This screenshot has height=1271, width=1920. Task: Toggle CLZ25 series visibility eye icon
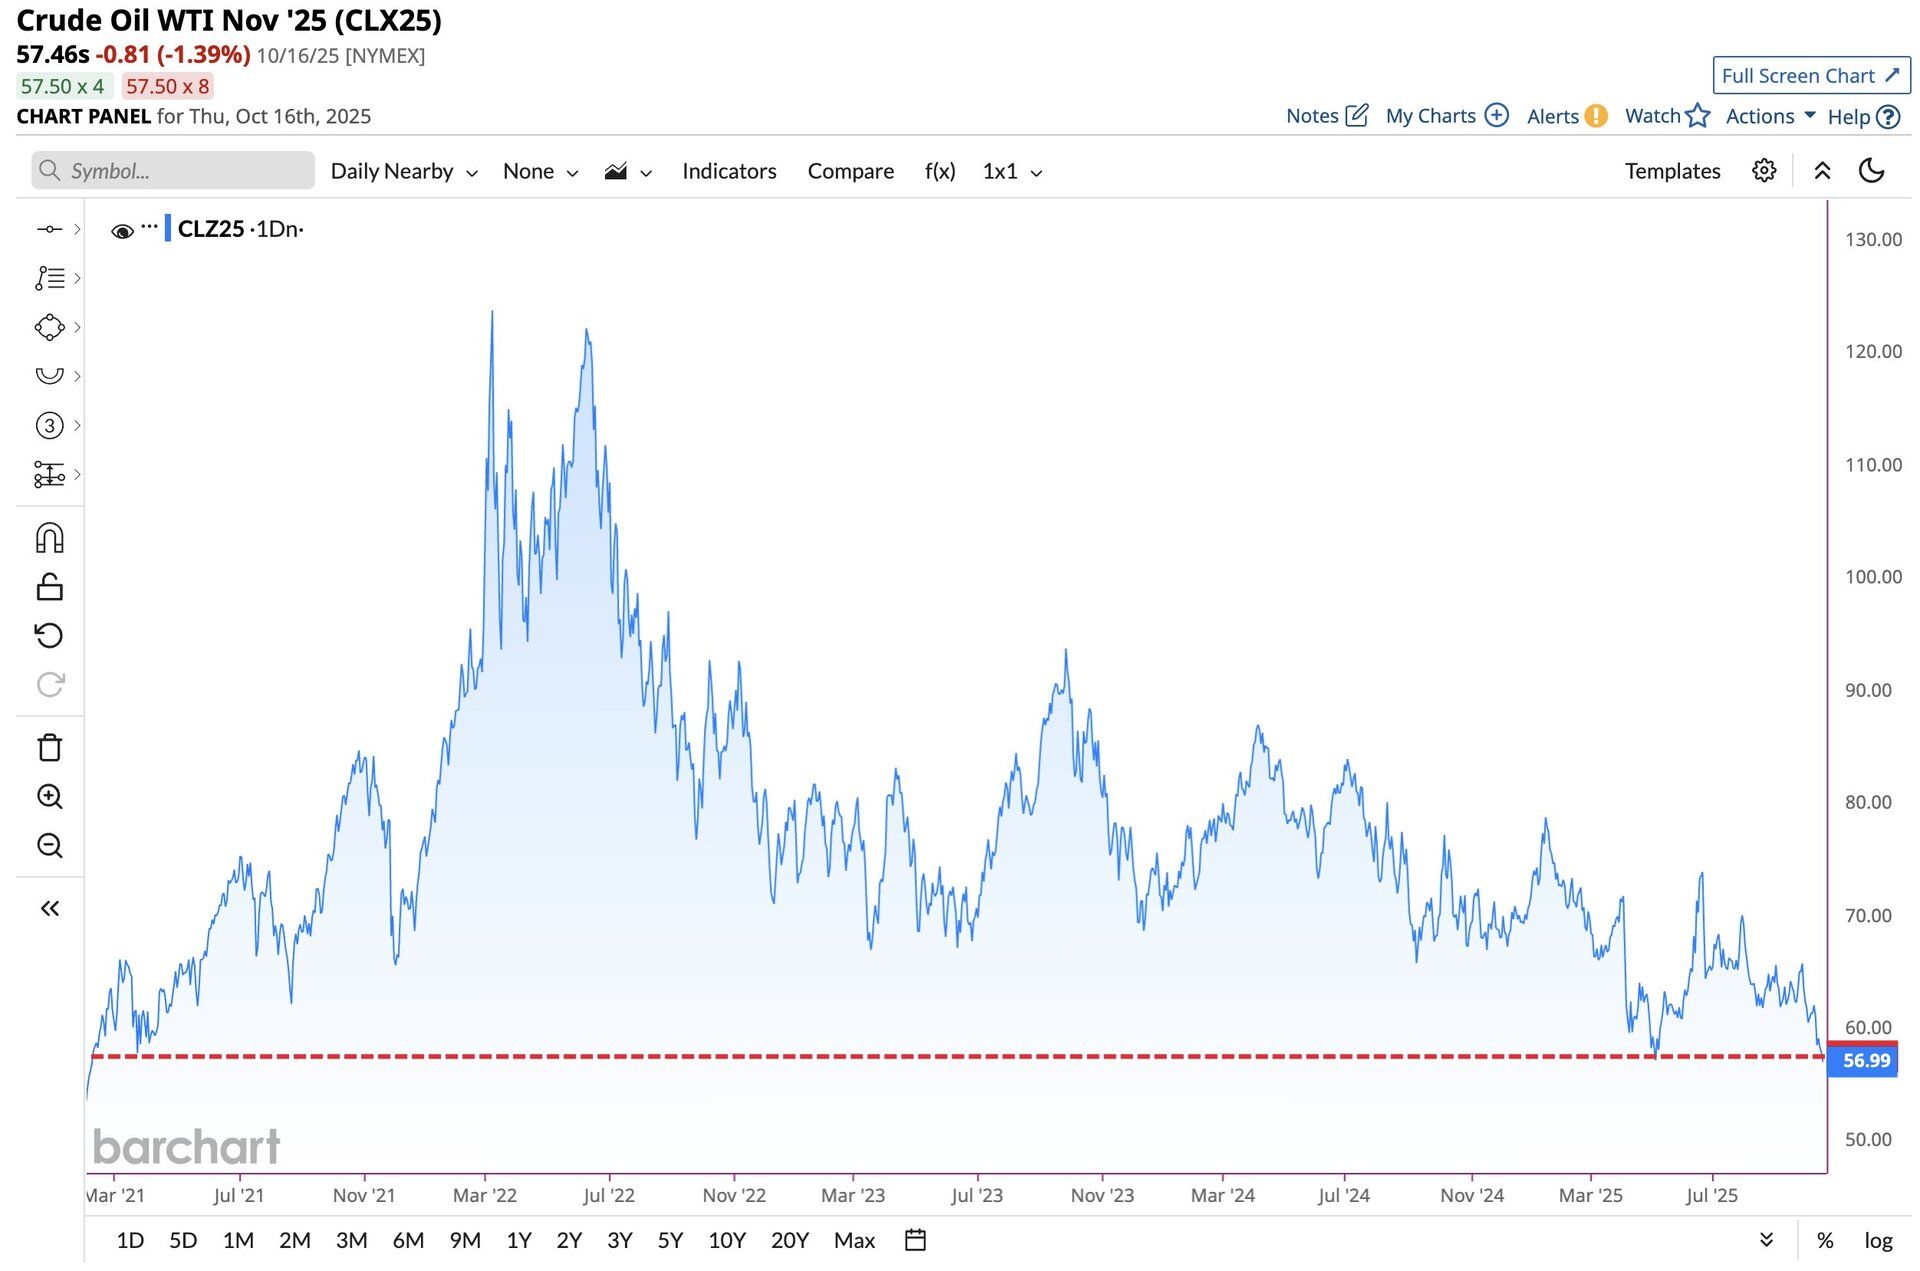pos(122,231)
